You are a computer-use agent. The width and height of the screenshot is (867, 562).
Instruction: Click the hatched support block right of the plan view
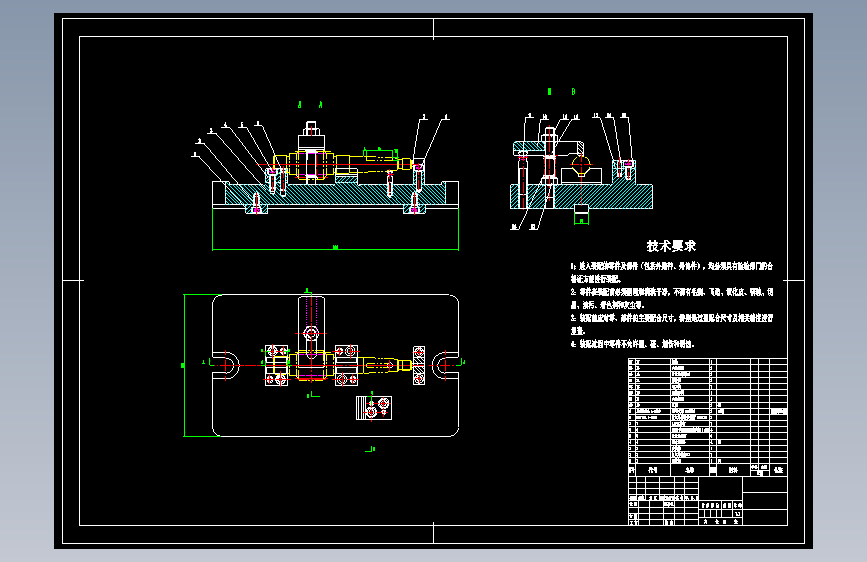pos(419,365)
